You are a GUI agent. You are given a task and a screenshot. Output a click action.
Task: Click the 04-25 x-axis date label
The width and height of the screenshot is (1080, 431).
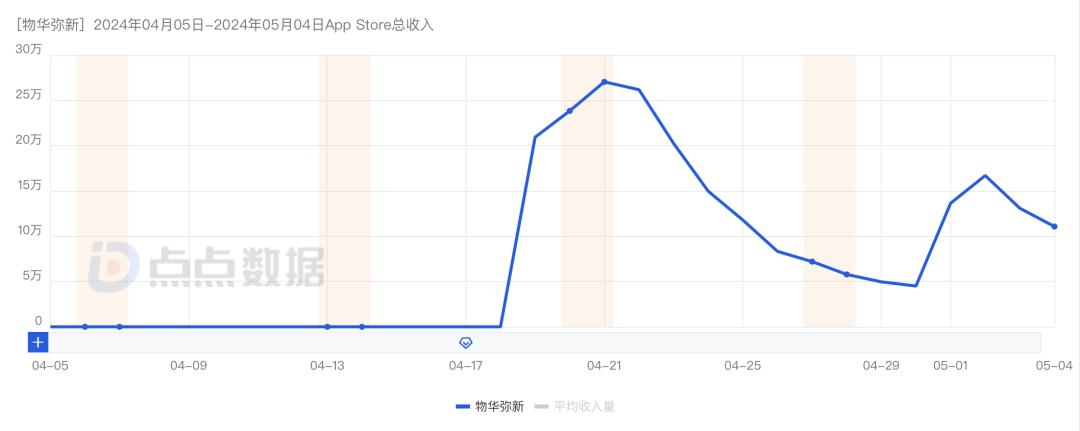pos(742,366)
